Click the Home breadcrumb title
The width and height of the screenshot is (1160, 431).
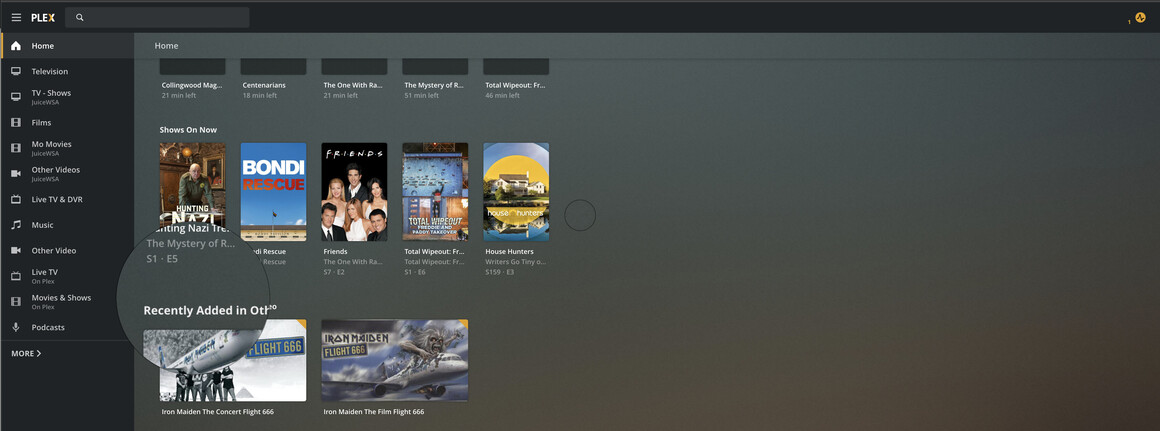166,46
